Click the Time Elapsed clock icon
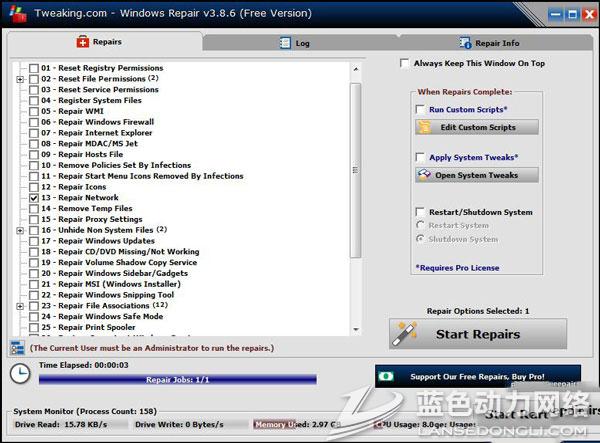Screen dimensions: 600x443 point(19,372)
